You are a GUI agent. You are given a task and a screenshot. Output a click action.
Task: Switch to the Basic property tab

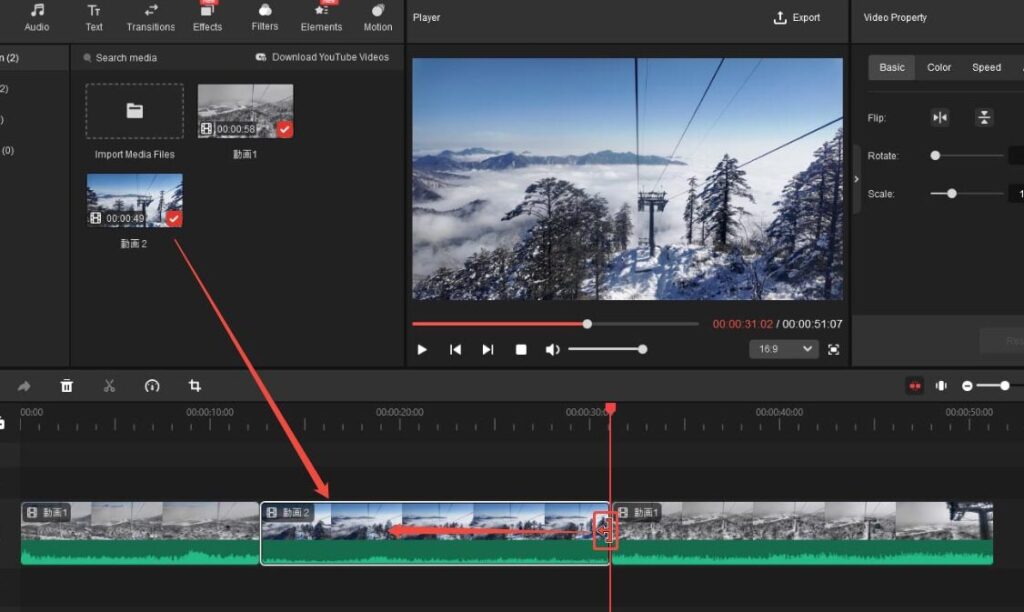(891, 67)
